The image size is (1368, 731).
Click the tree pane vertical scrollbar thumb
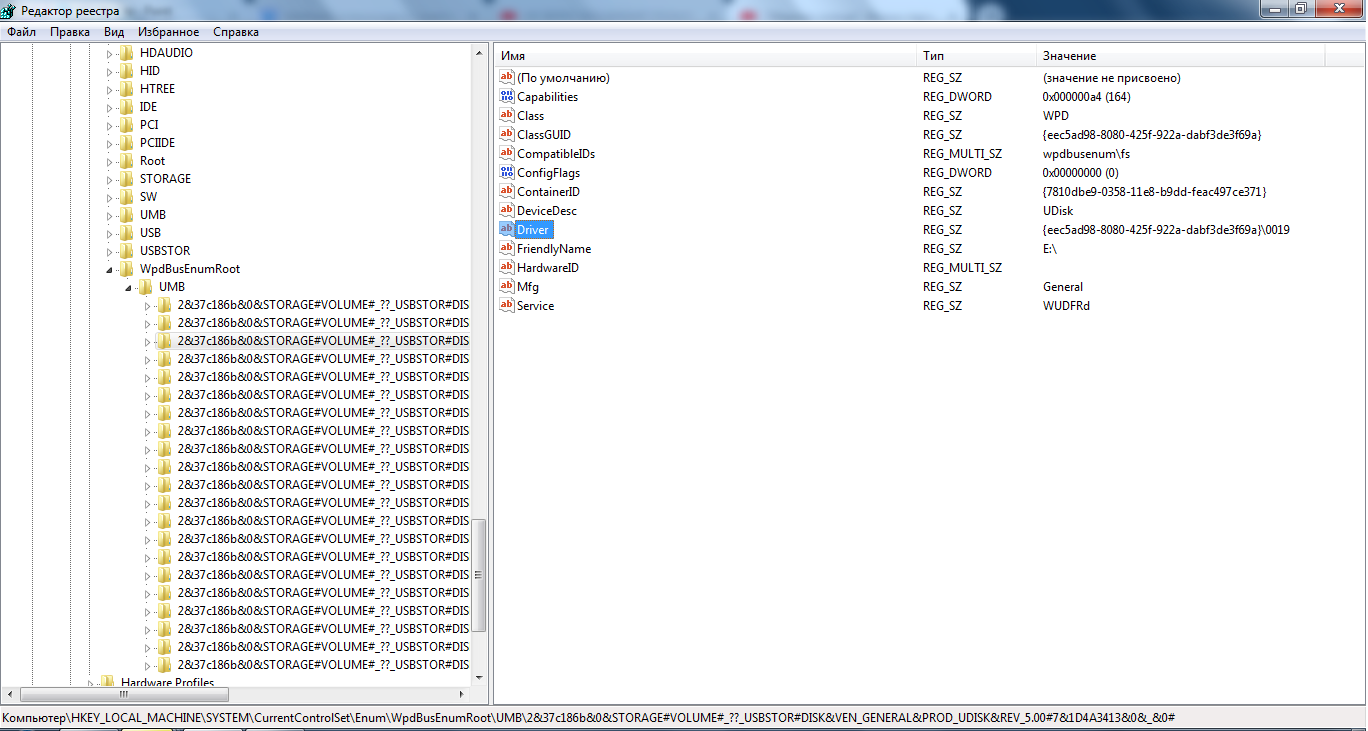tap(478, 575)
